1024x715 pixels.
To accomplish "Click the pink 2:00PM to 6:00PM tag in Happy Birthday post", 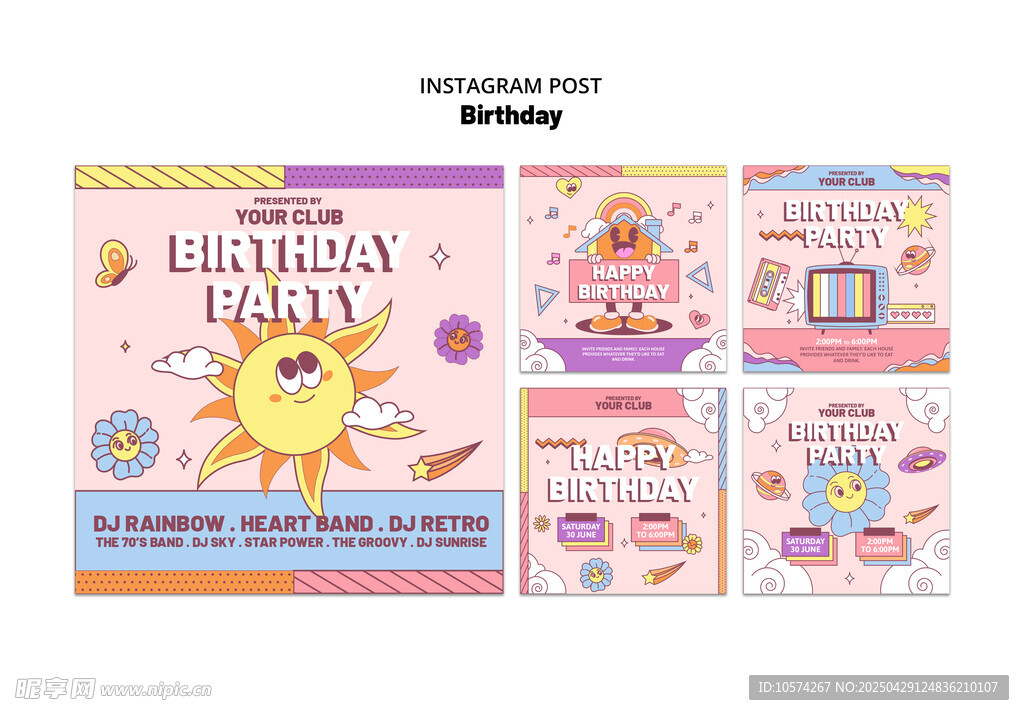I will click(x=655, y=530).
